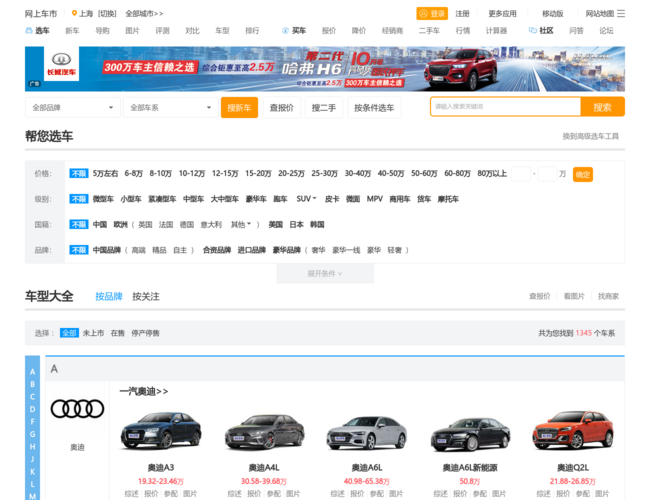This screenshot has width=650, height=500.
Task: Click the 注册 link
Action: 463,14
